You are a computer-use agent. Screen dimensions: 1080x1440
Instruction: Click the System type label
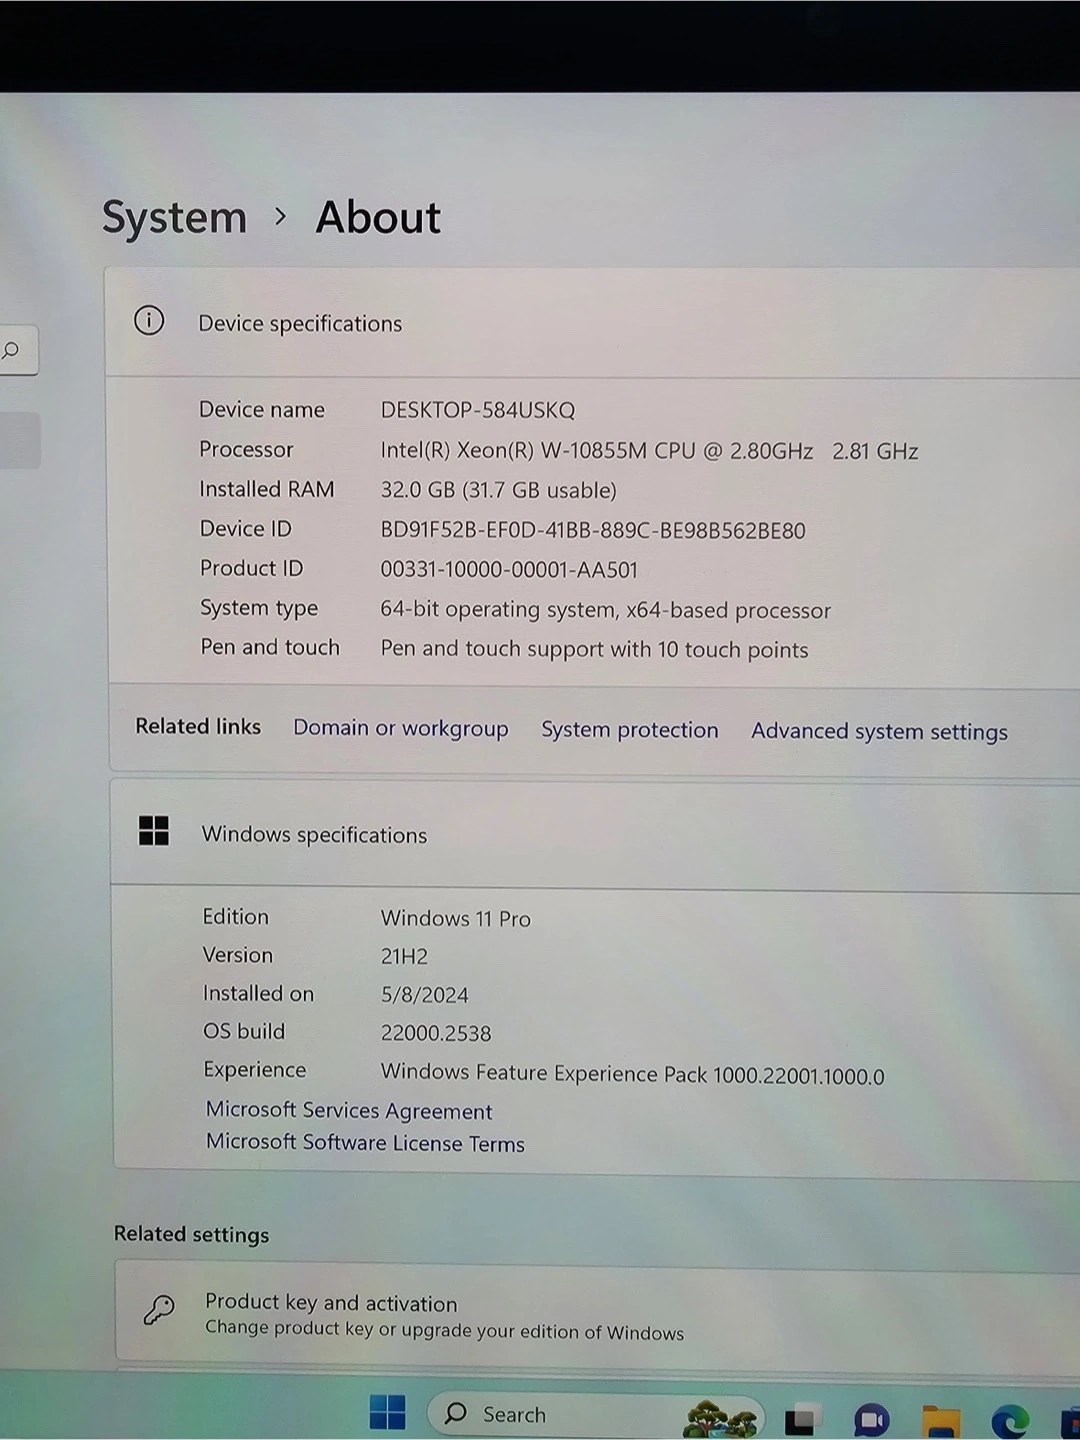[x=259, y=608]
